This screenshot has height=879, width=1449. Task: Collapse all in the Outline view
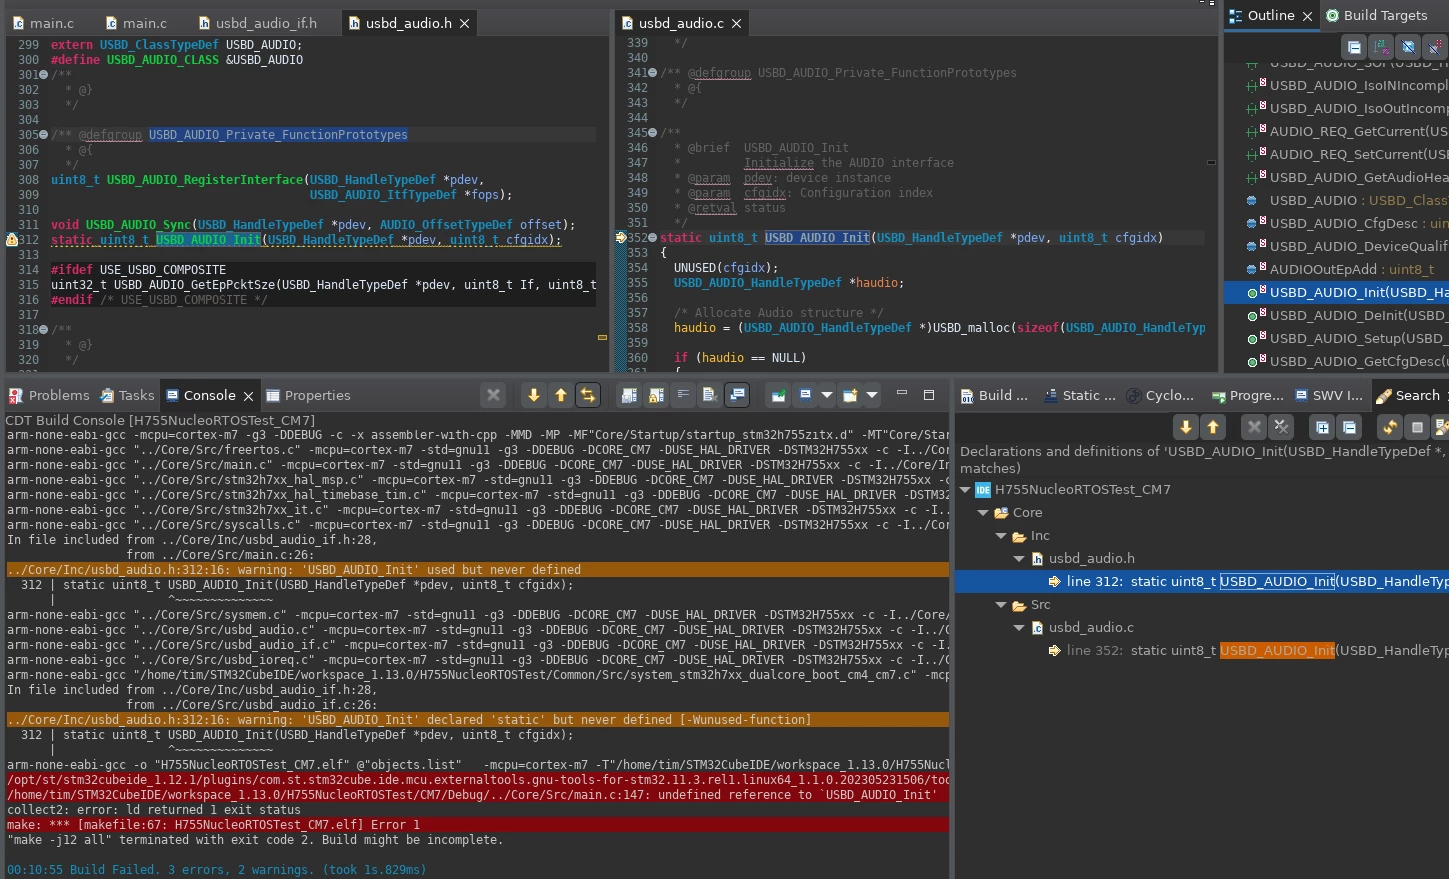coord(1354,47)
